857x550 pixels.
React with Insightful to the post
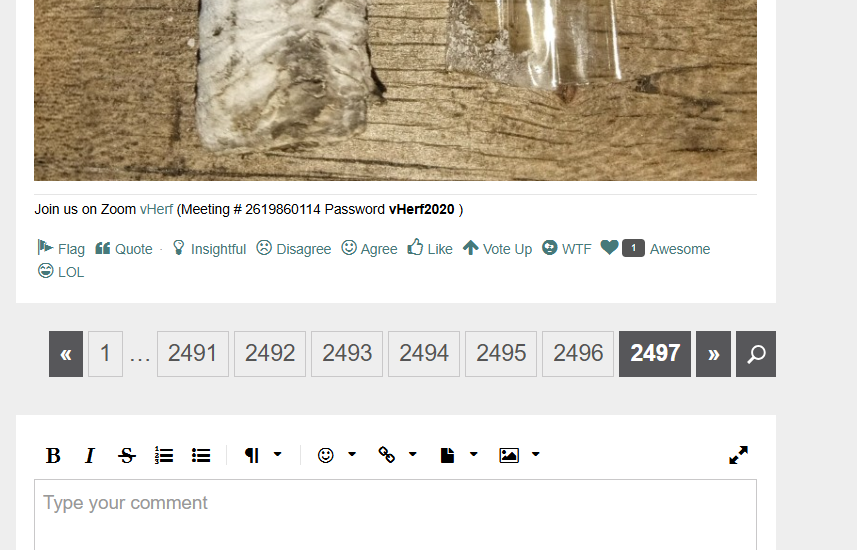209,249
